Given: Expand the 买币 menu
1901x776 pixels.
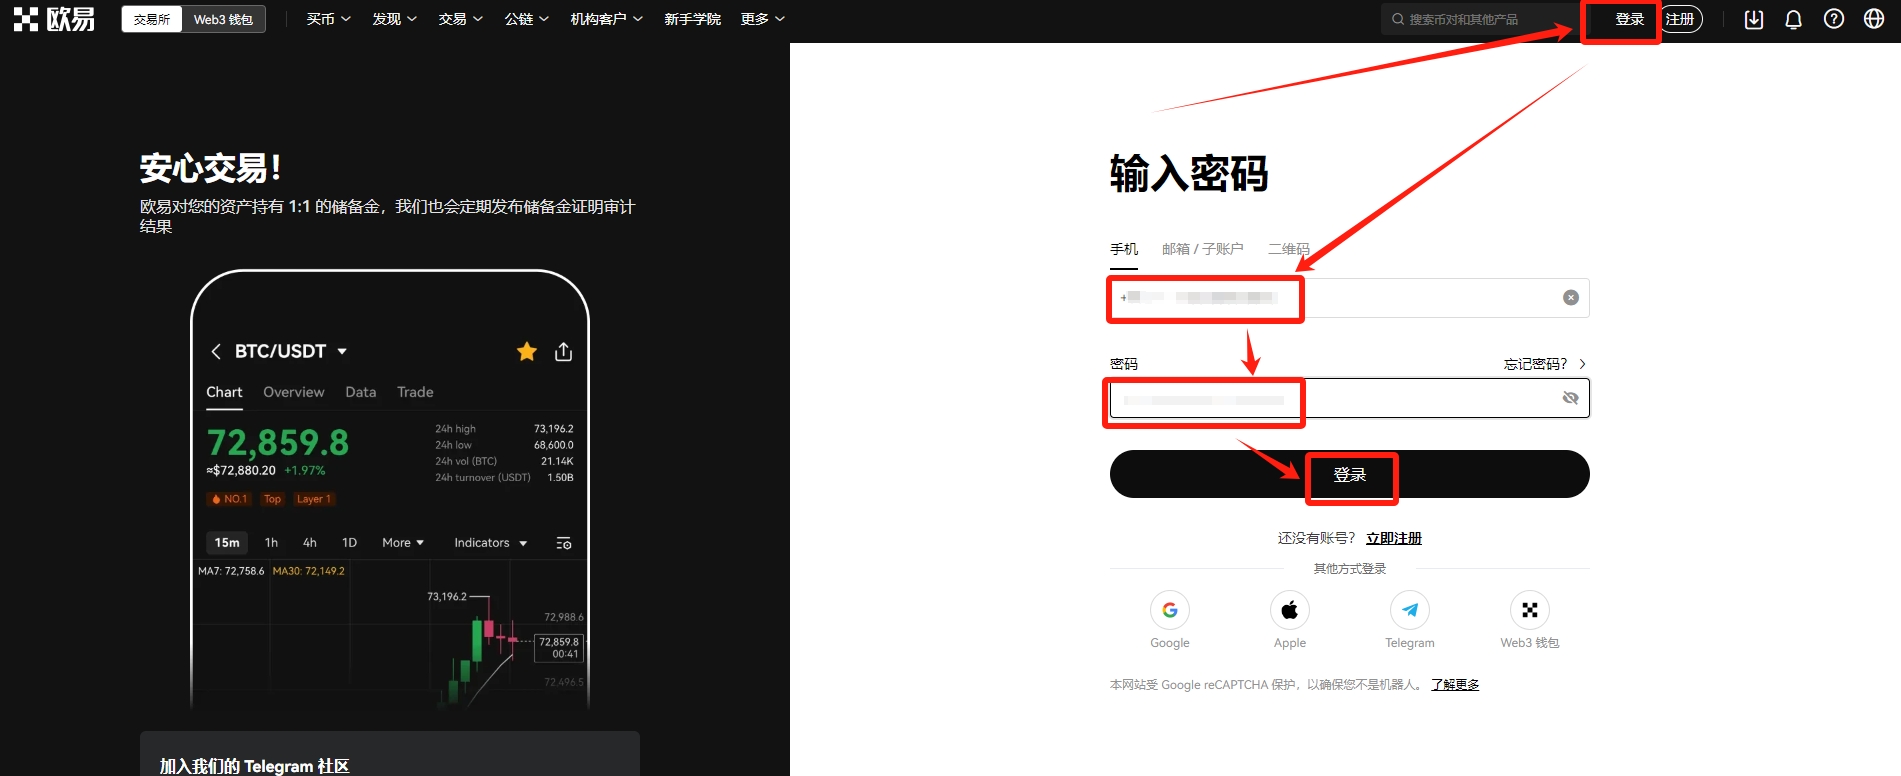Looking at the screenshot, I should [x=329, y=19].
